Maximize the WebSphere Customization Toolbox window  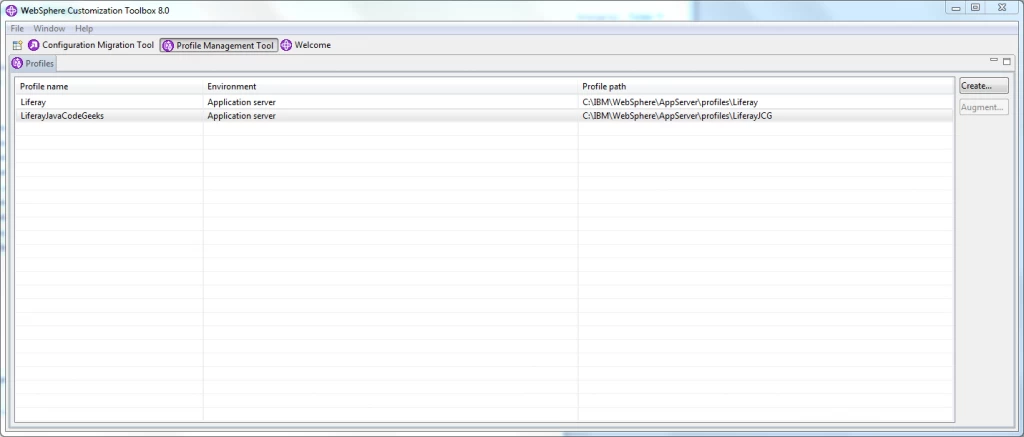(x=975, y=8)
